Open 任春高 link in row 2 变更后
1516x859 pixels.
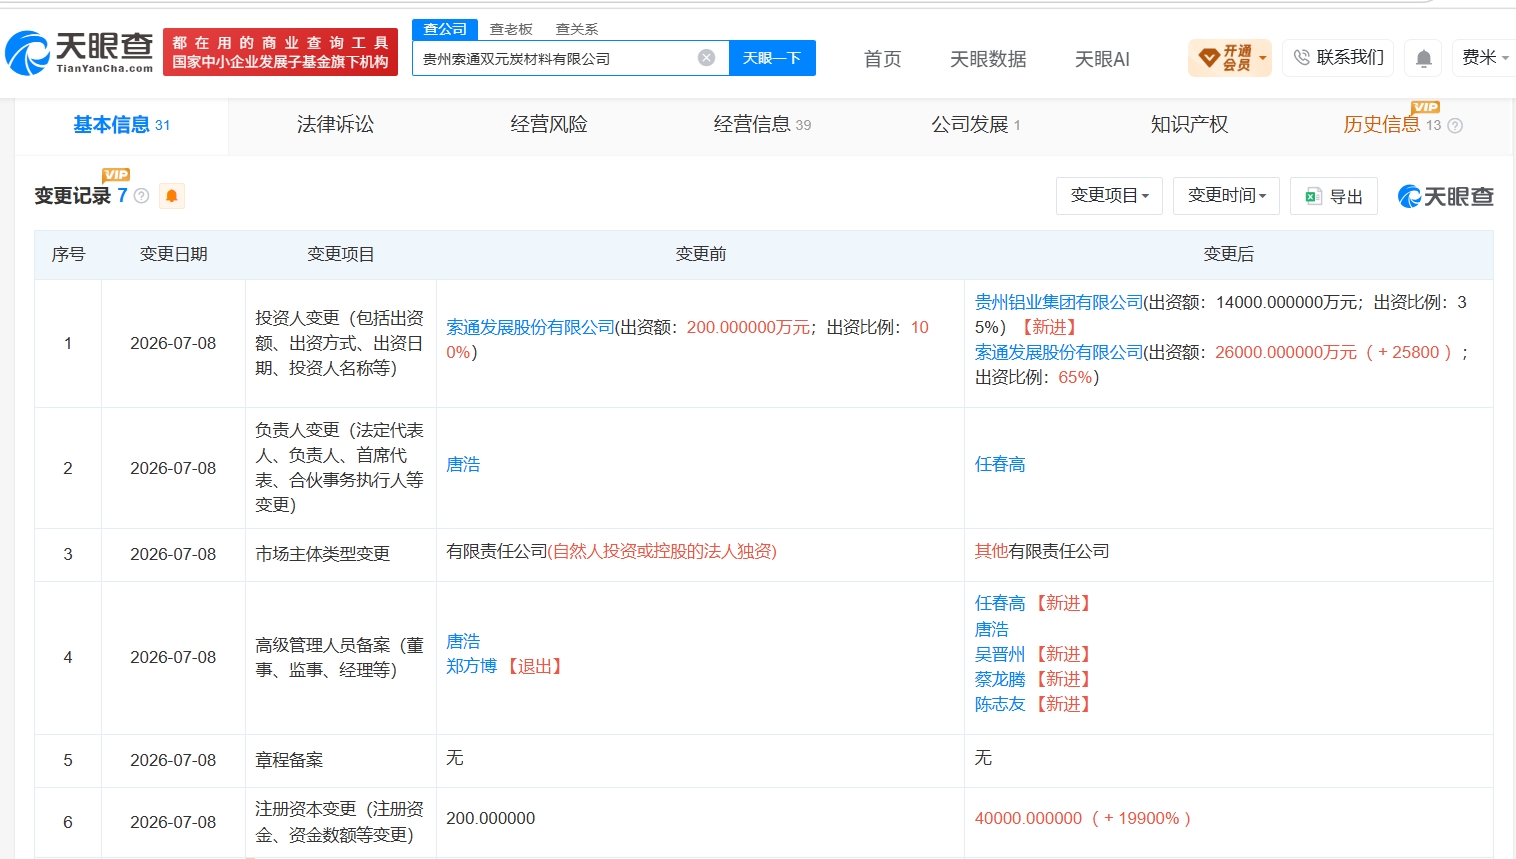pyautogui.click(x=1000, y=464)
